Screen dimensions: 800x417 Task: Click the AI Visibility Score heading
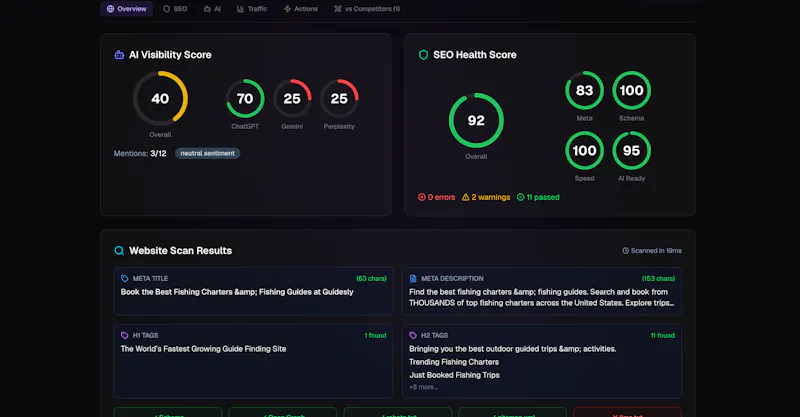170,55
